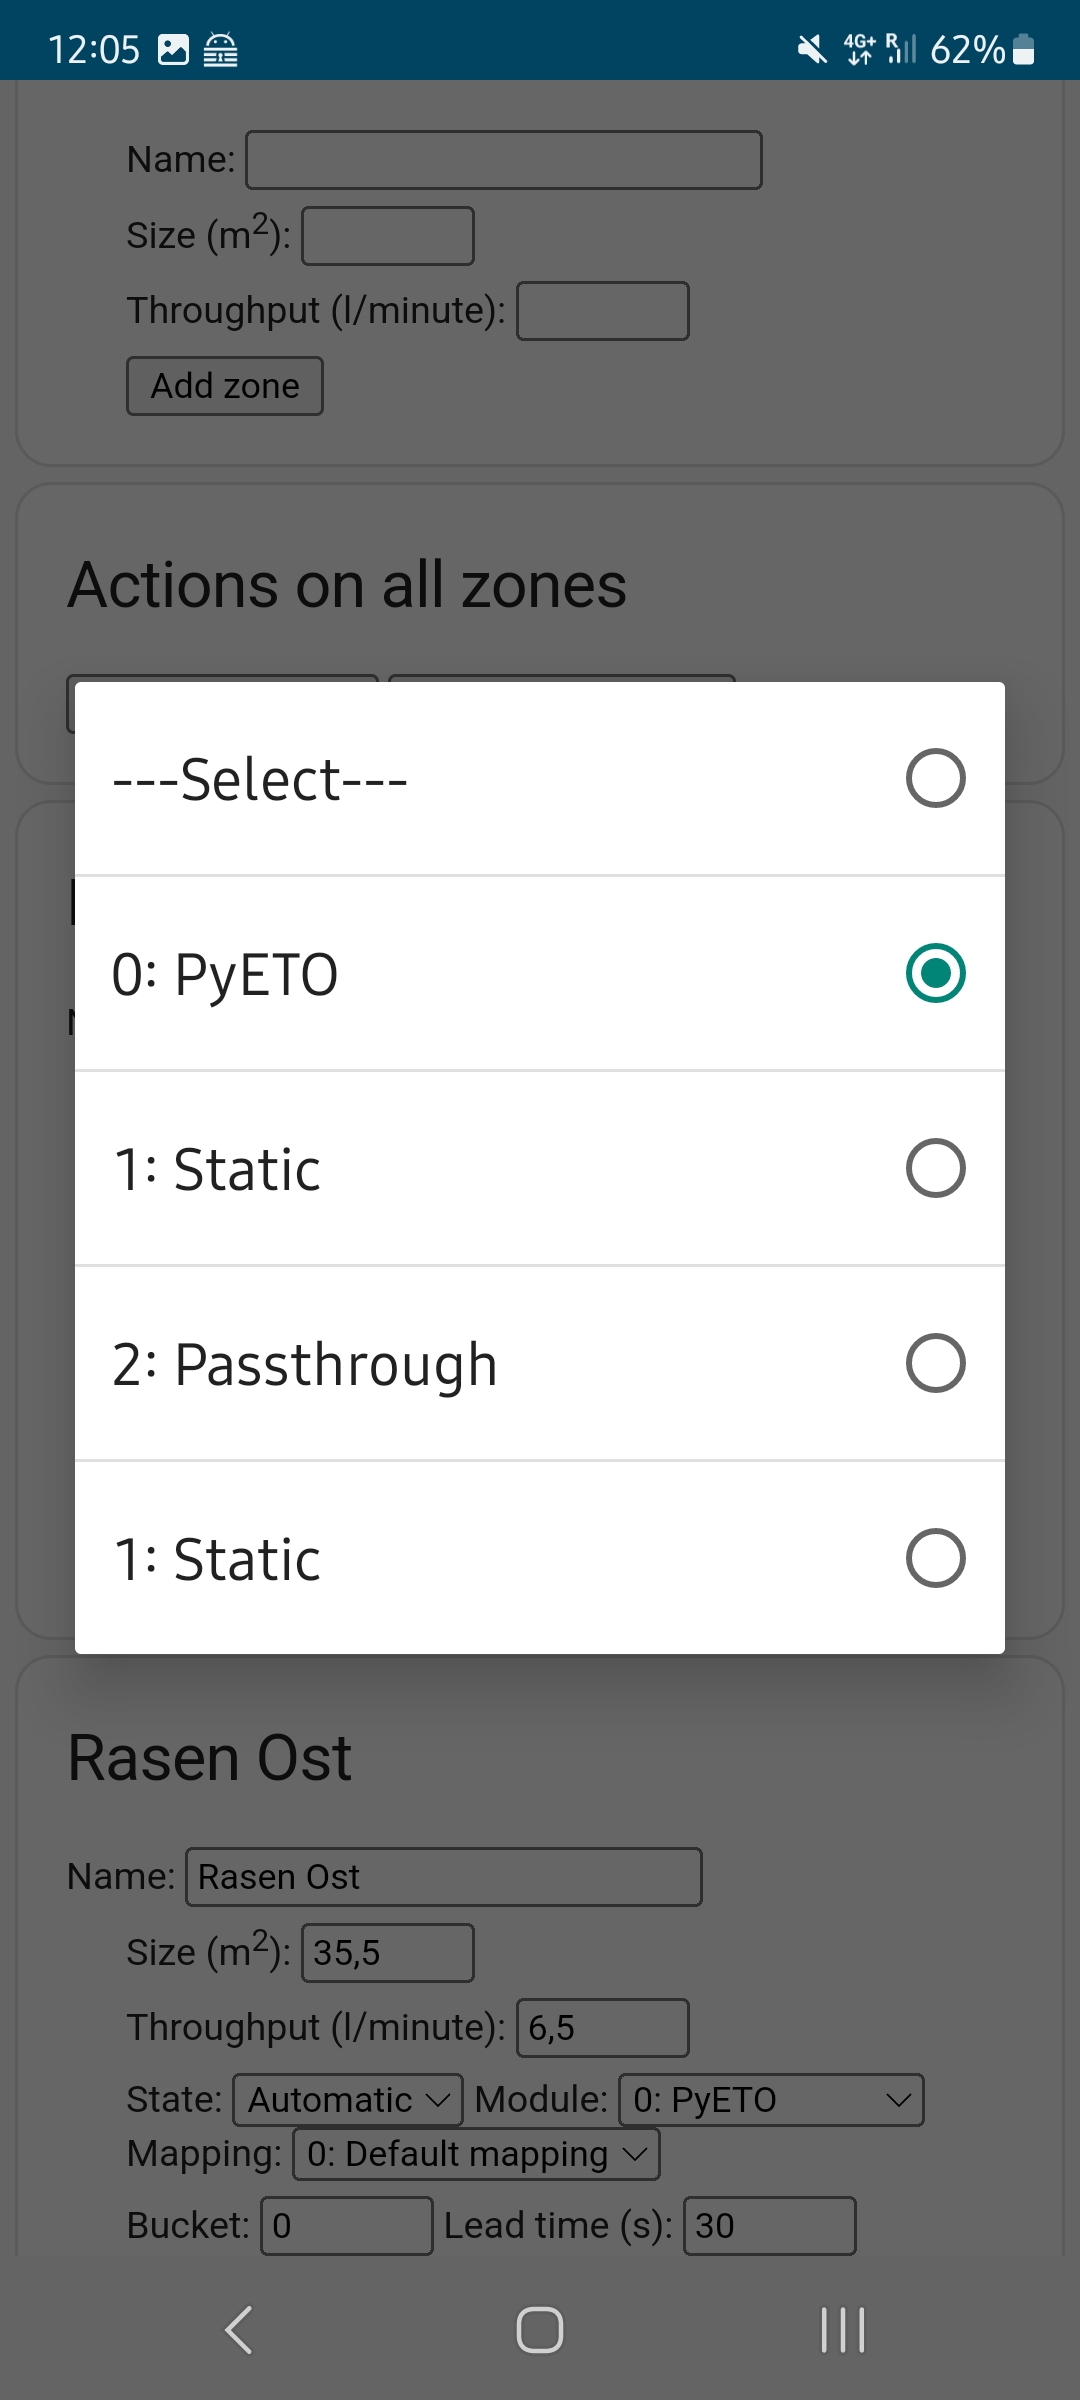Tap the Add zone button

tap(224, 385)
